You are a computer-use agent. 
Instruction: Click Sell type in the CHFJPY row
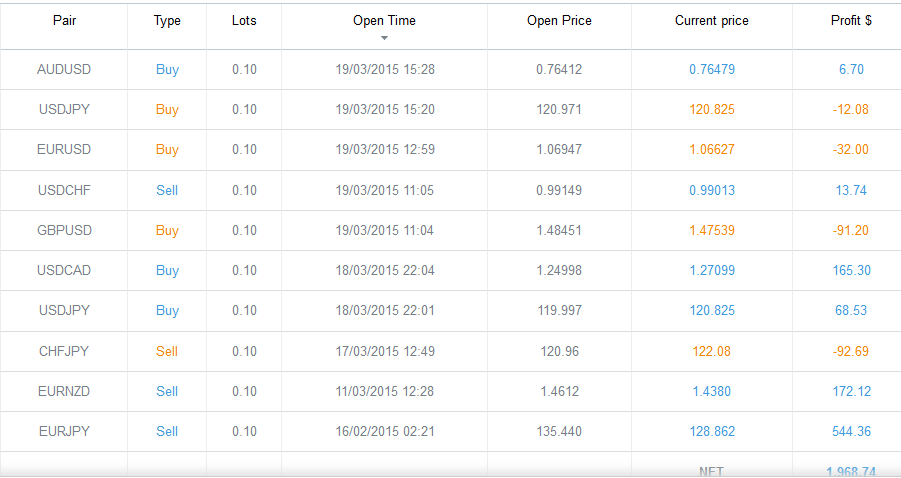coord(167,351)
